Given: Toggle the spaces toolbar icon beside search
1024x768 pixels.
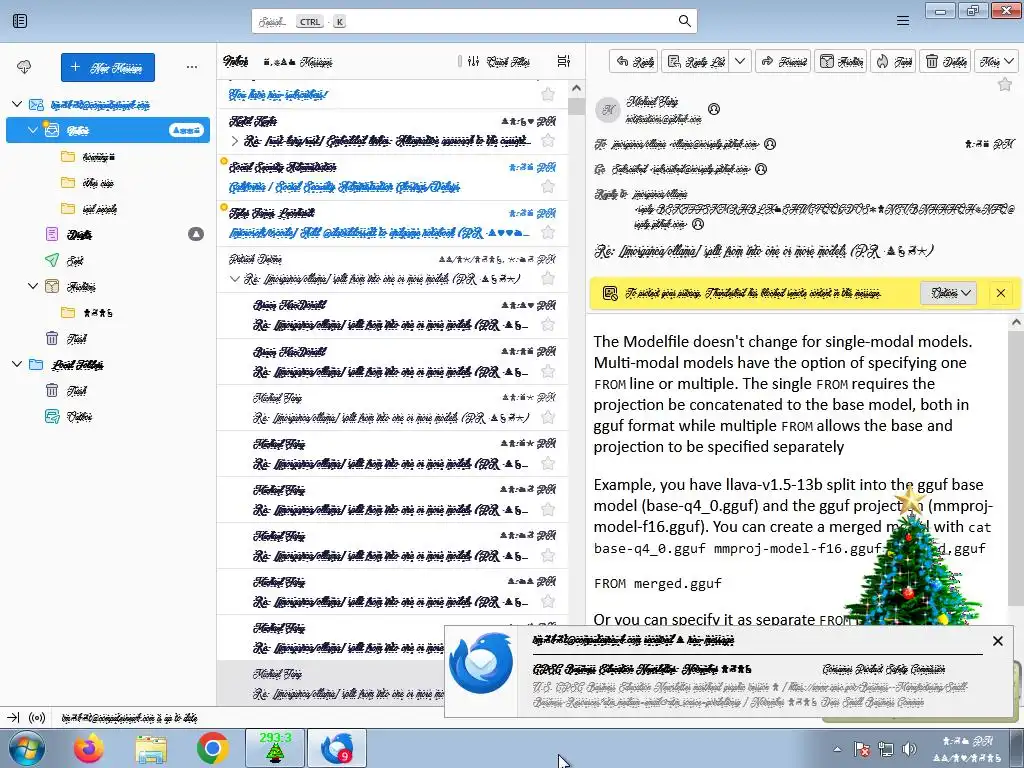Looking at the screenshot, I should click(20, 21).
